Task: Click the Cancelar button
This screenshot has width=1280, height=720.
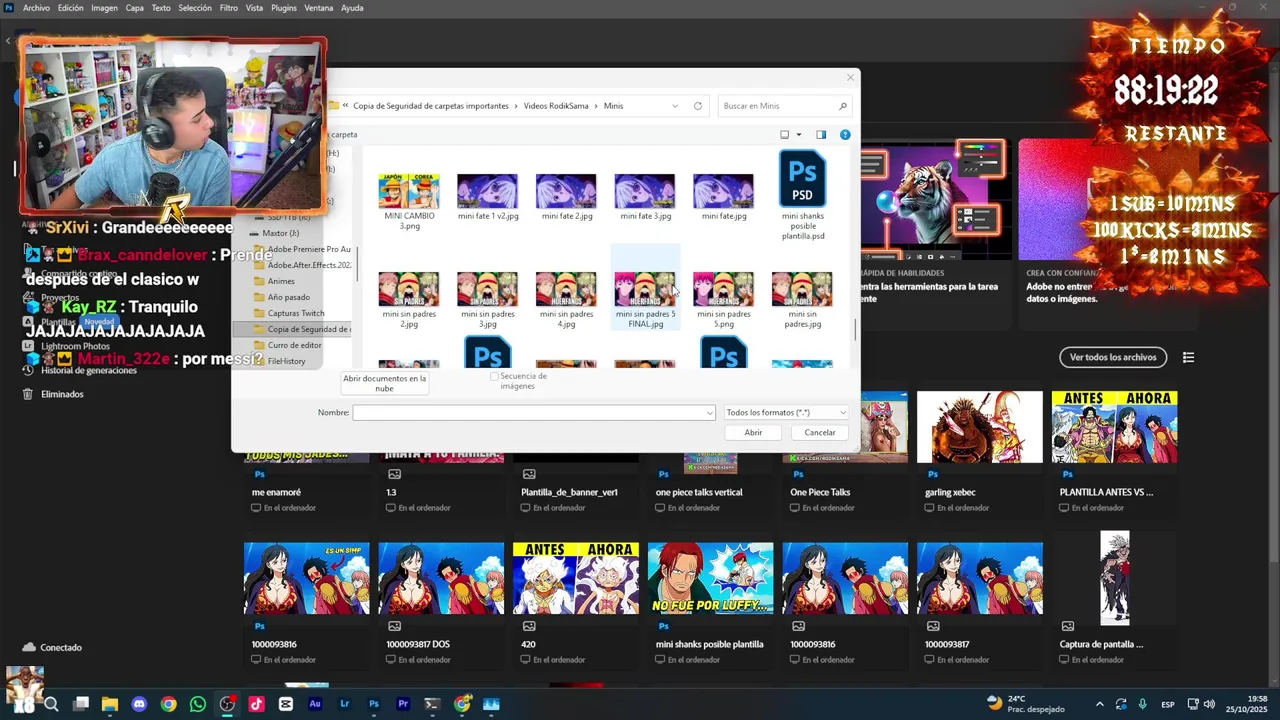Action: 820,432
